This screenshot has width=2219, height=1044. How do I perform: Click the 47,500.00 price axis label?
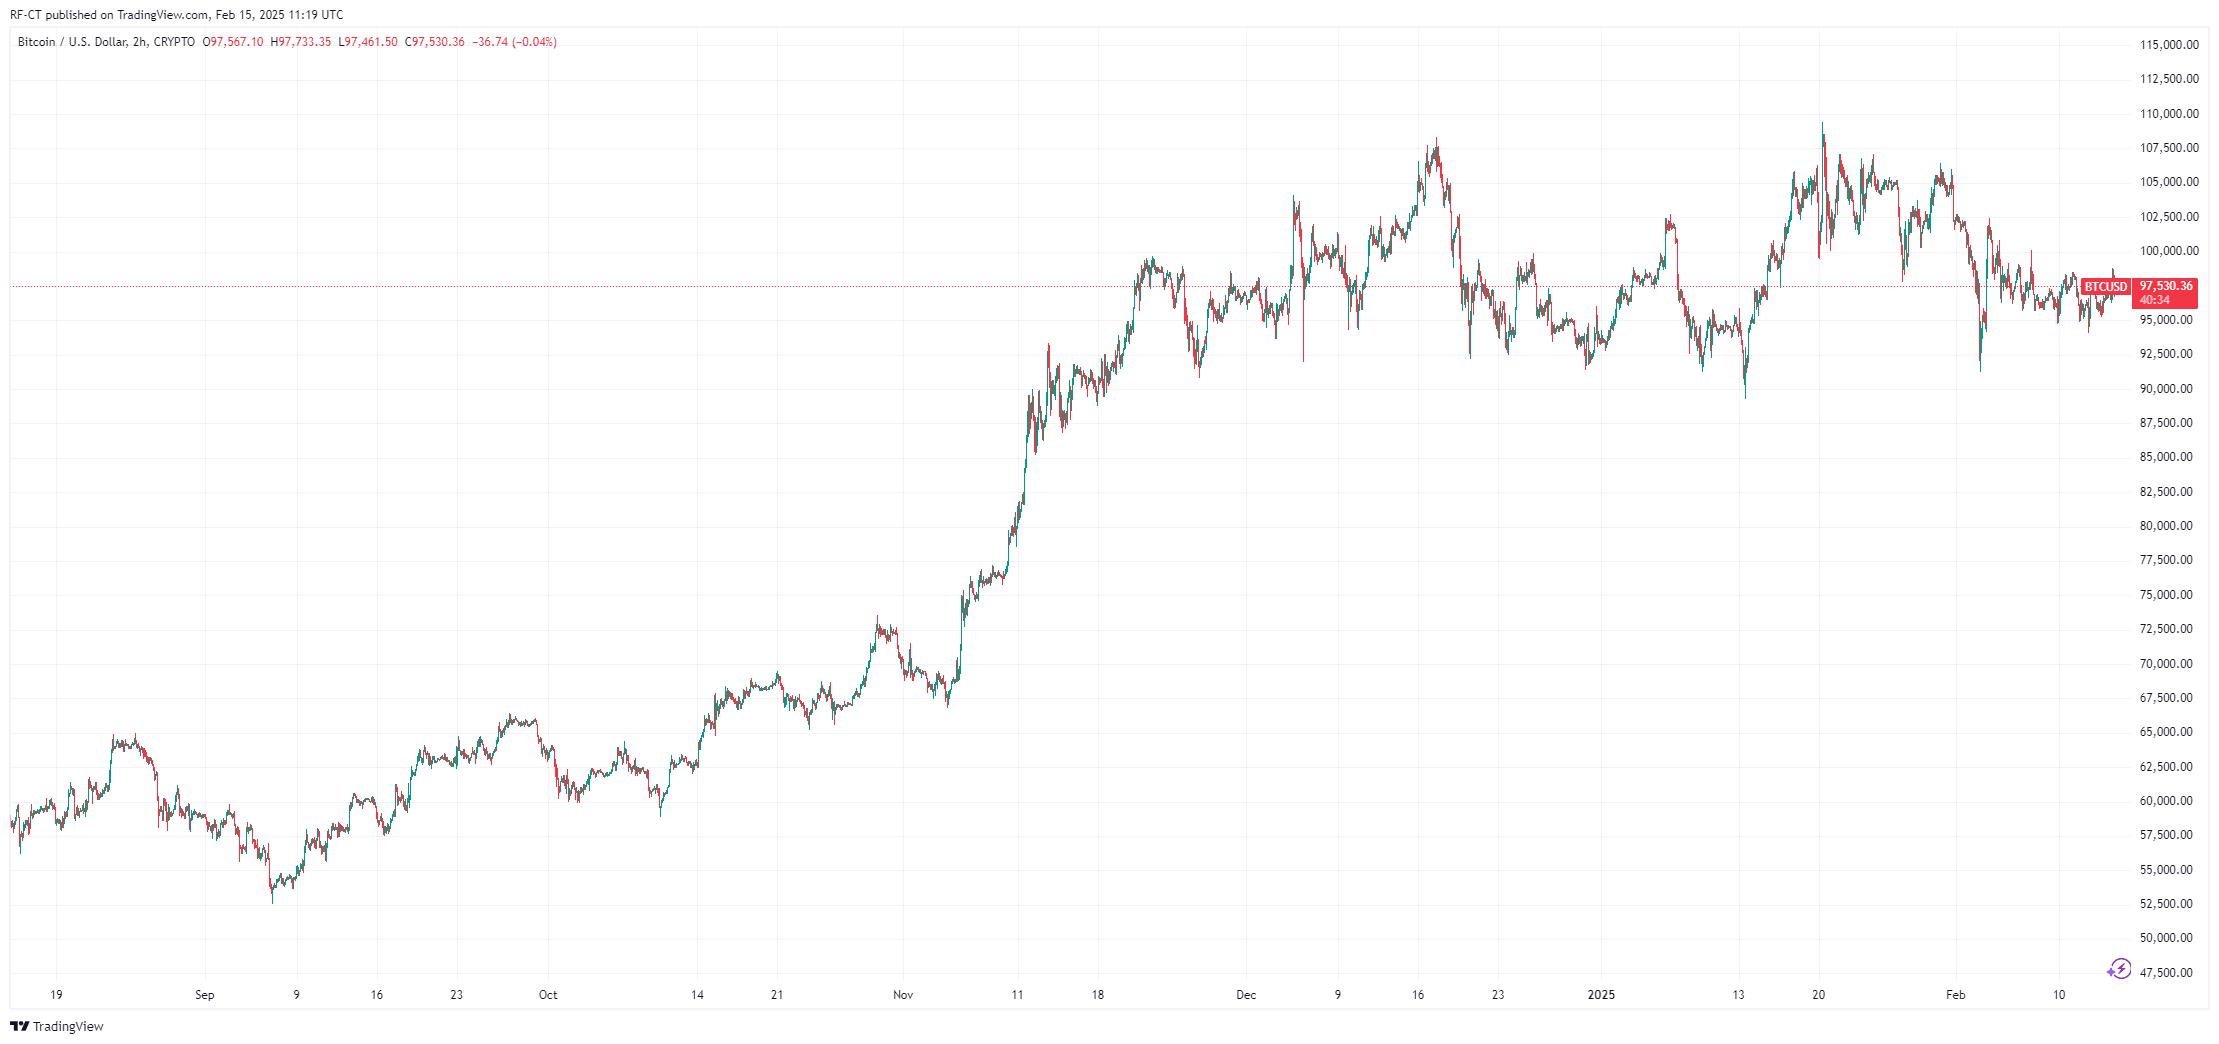point(2166,973)
